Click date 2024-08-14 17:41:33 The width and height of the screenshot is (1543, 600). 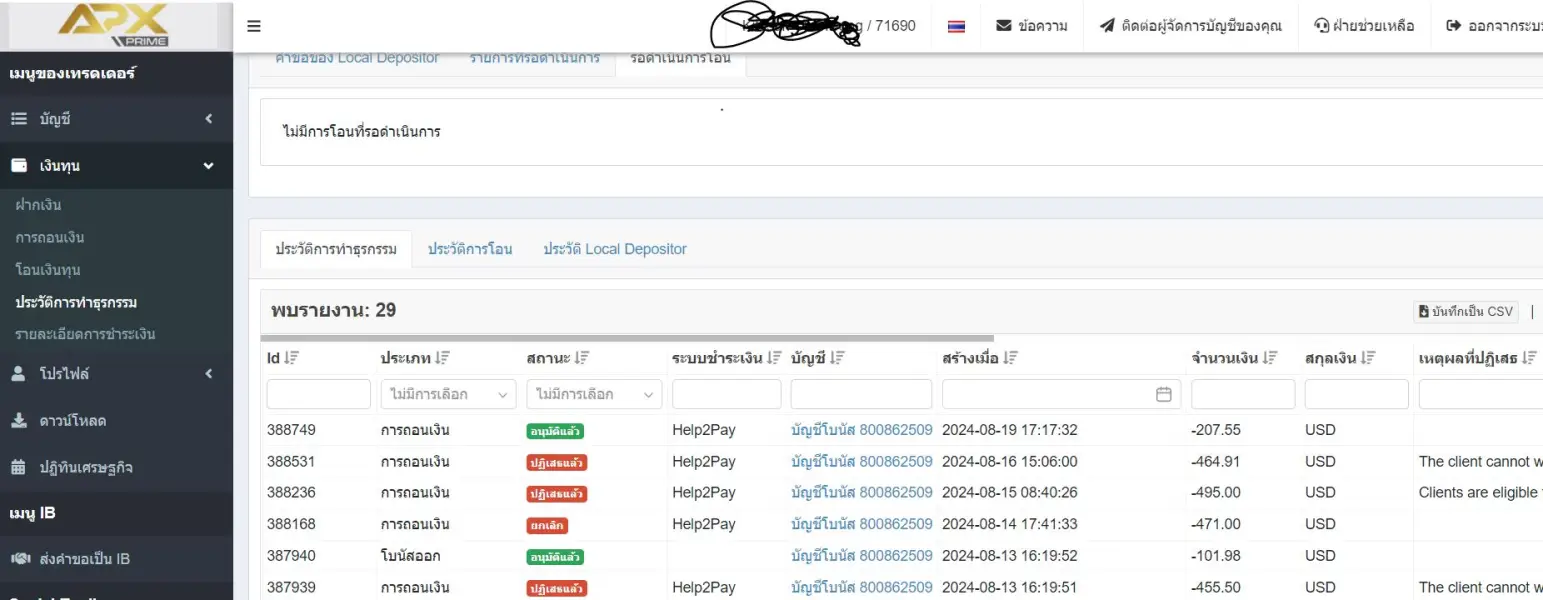1010,524
